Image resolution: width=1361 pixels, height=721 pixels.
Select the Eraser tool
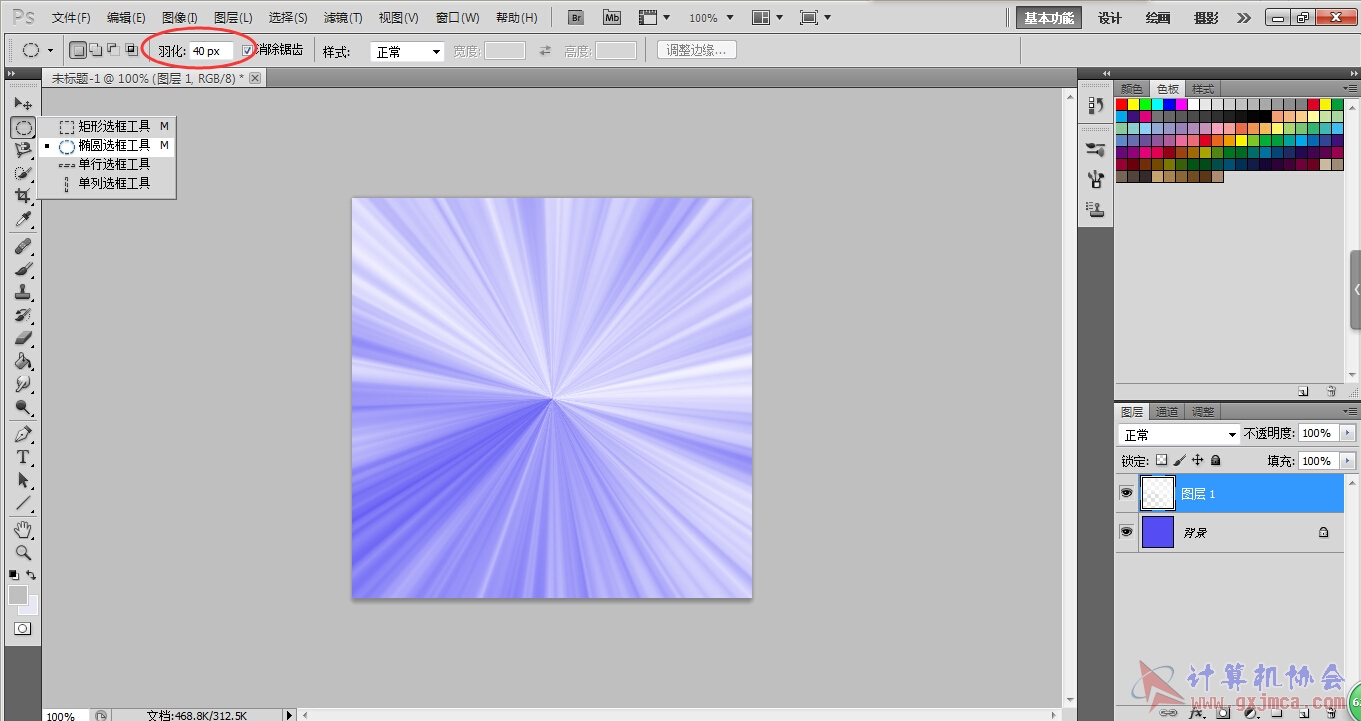click(x=23, y=338)
